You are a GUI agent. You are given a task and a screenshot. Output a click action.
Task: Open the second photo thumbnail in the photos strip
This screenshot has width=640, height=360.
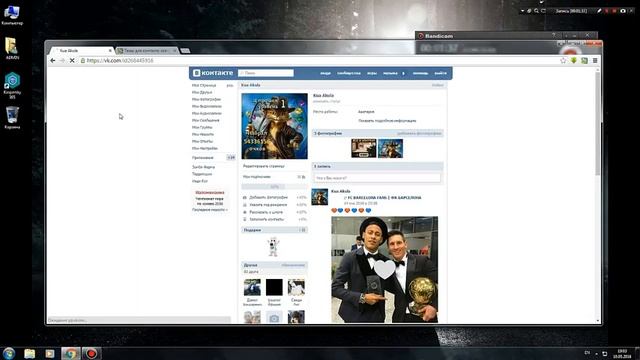(x=390, y=148)
